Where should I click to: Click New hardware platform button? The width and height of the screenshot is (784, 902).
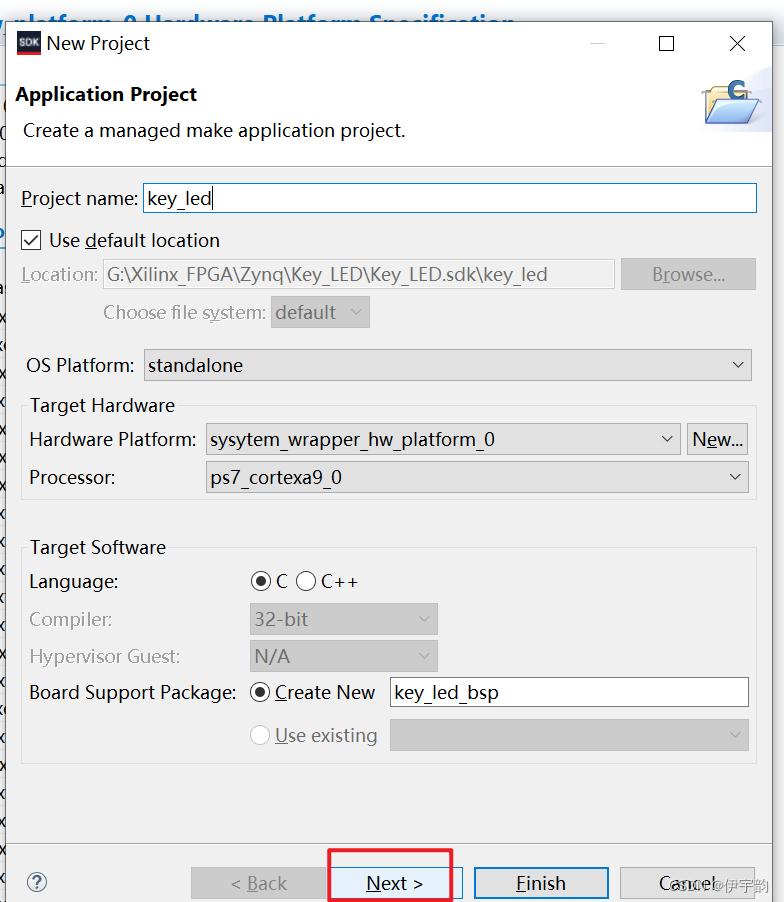coord(717,439)
